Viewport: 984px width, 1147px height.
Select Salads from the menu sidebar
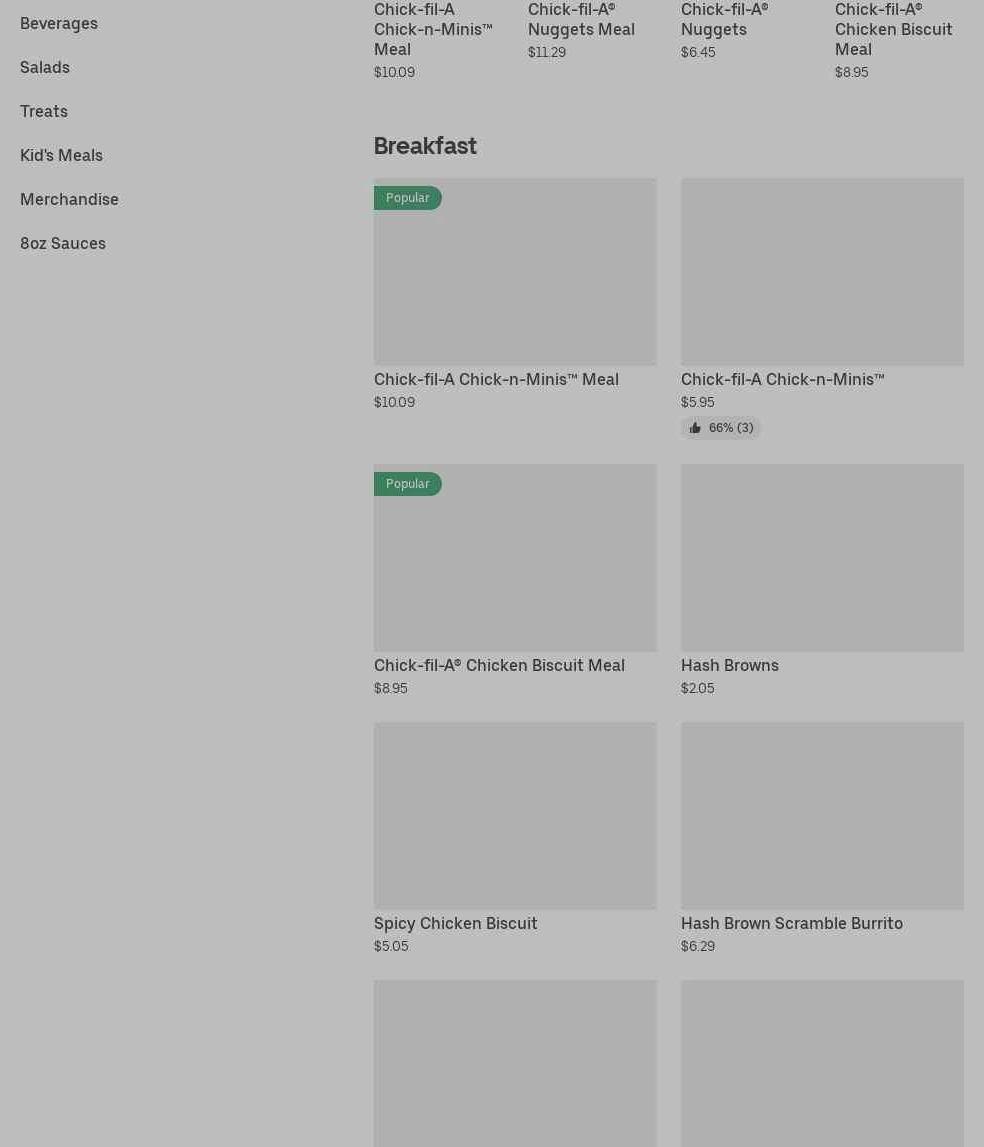click(x=45, y=67)
